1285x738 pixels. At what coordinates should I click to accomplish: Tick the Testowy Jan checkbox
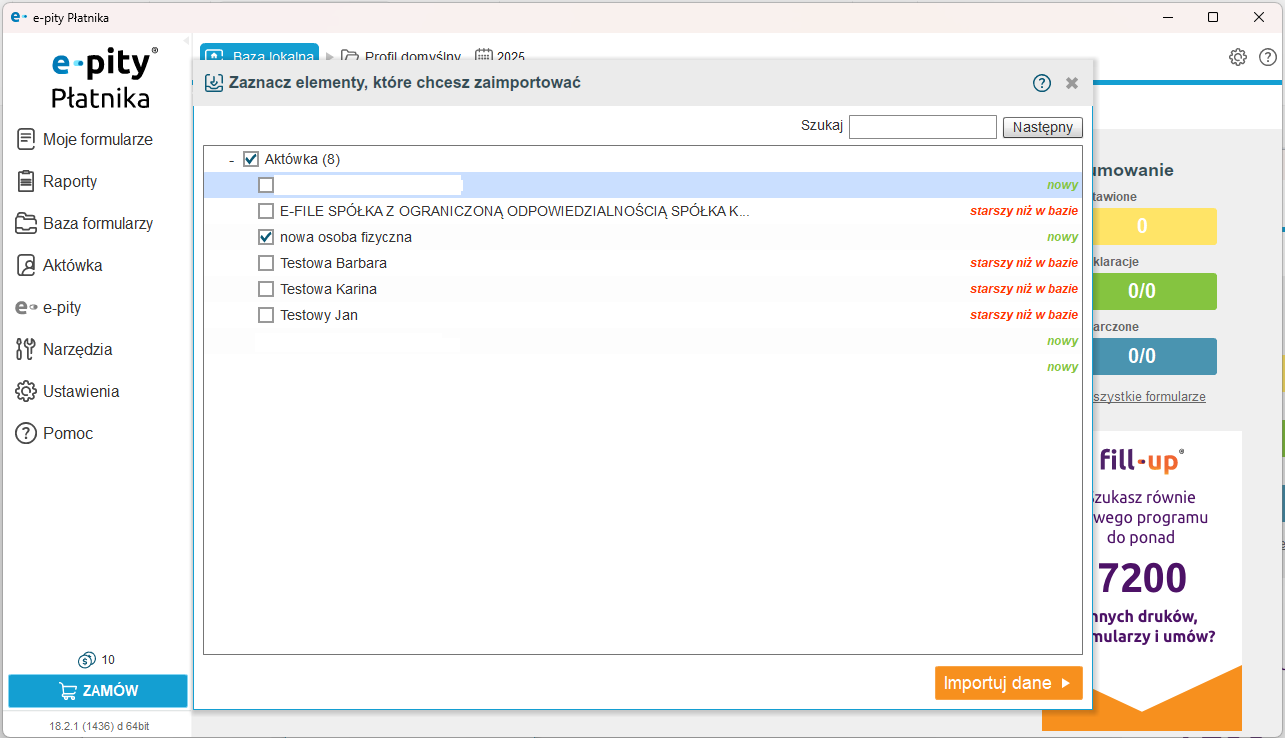266,315
